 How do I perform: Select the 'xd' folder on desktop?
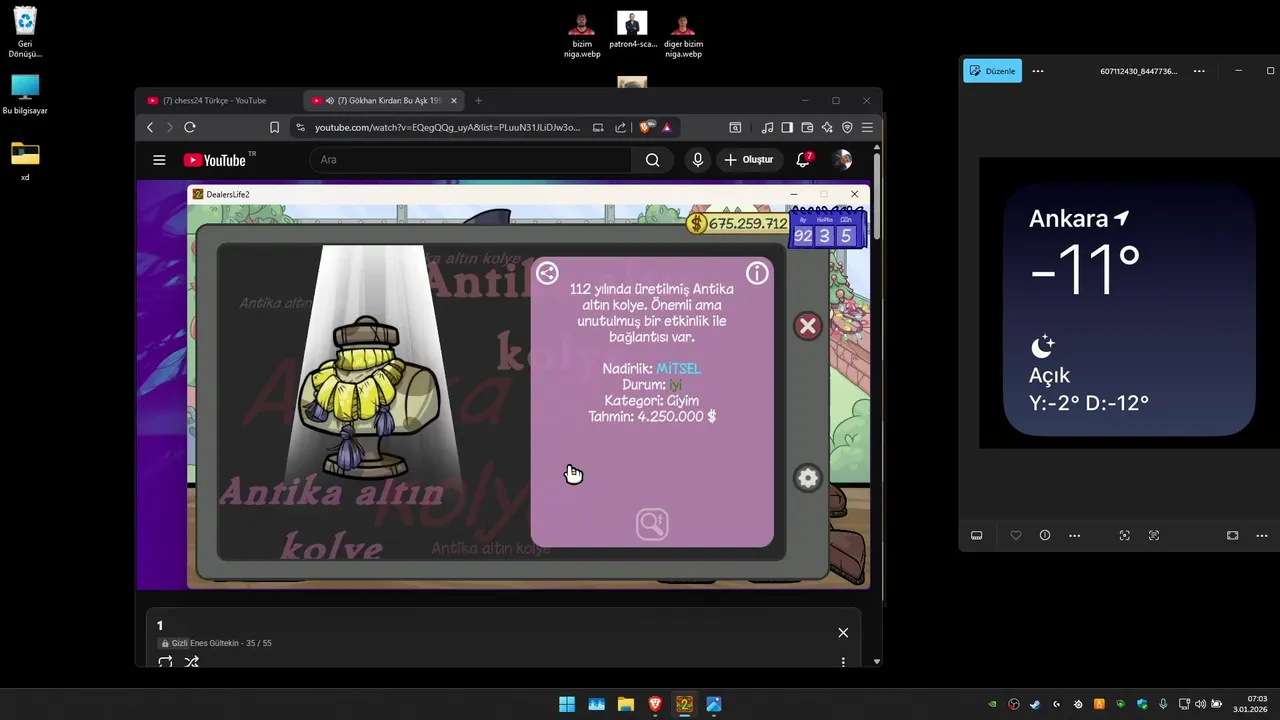tap(25, 162)
